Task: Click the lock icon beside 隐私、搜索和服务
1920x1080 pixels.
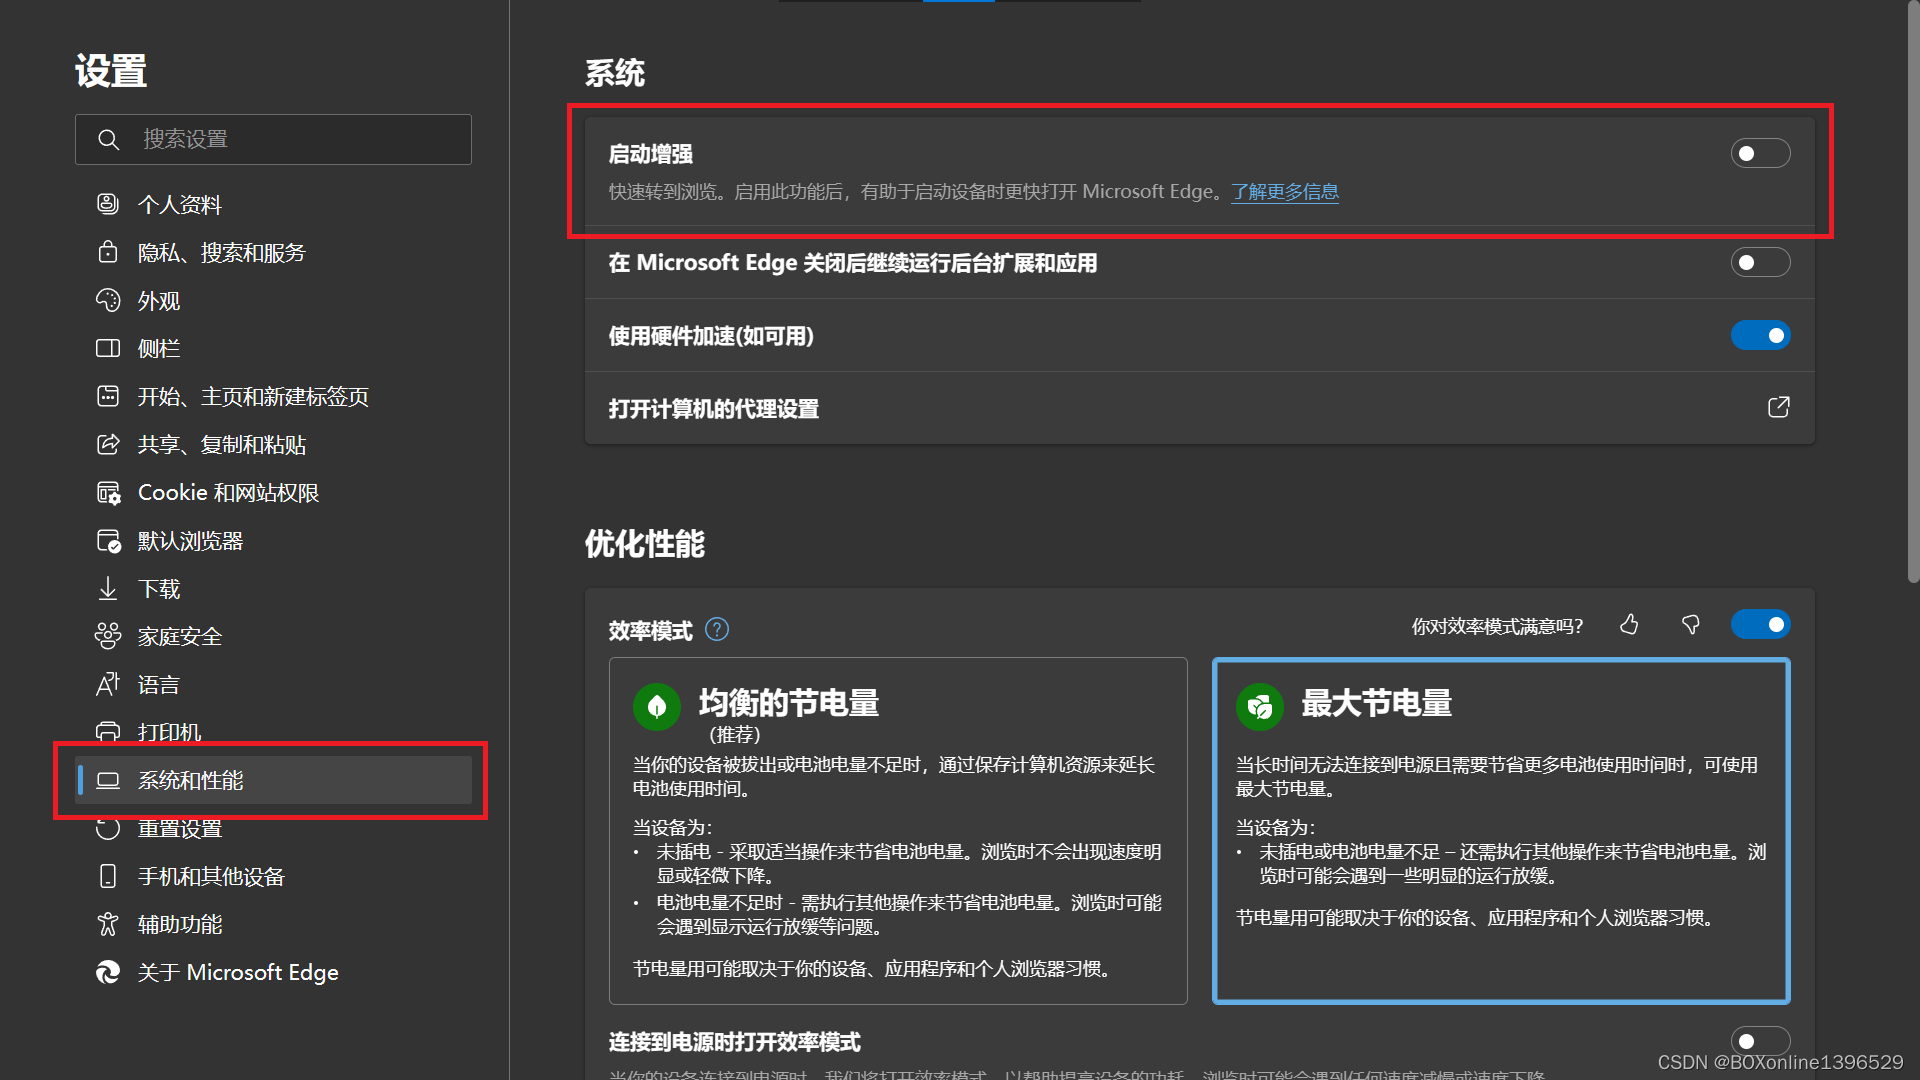Action: coord(108,252)
